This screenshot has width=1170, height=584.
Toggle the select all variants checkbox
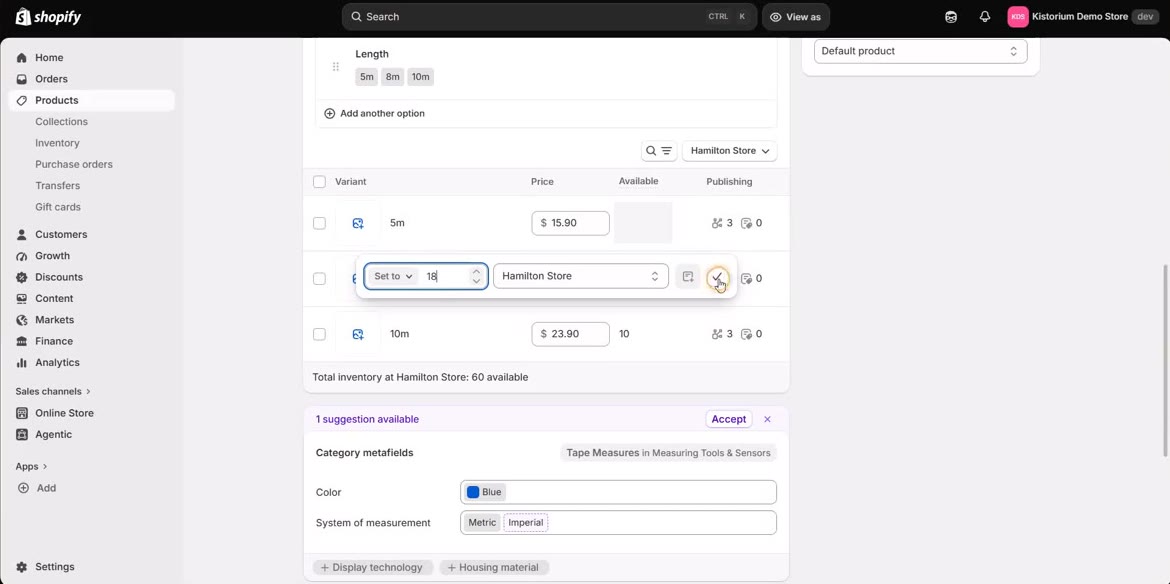tap(319, 182)
